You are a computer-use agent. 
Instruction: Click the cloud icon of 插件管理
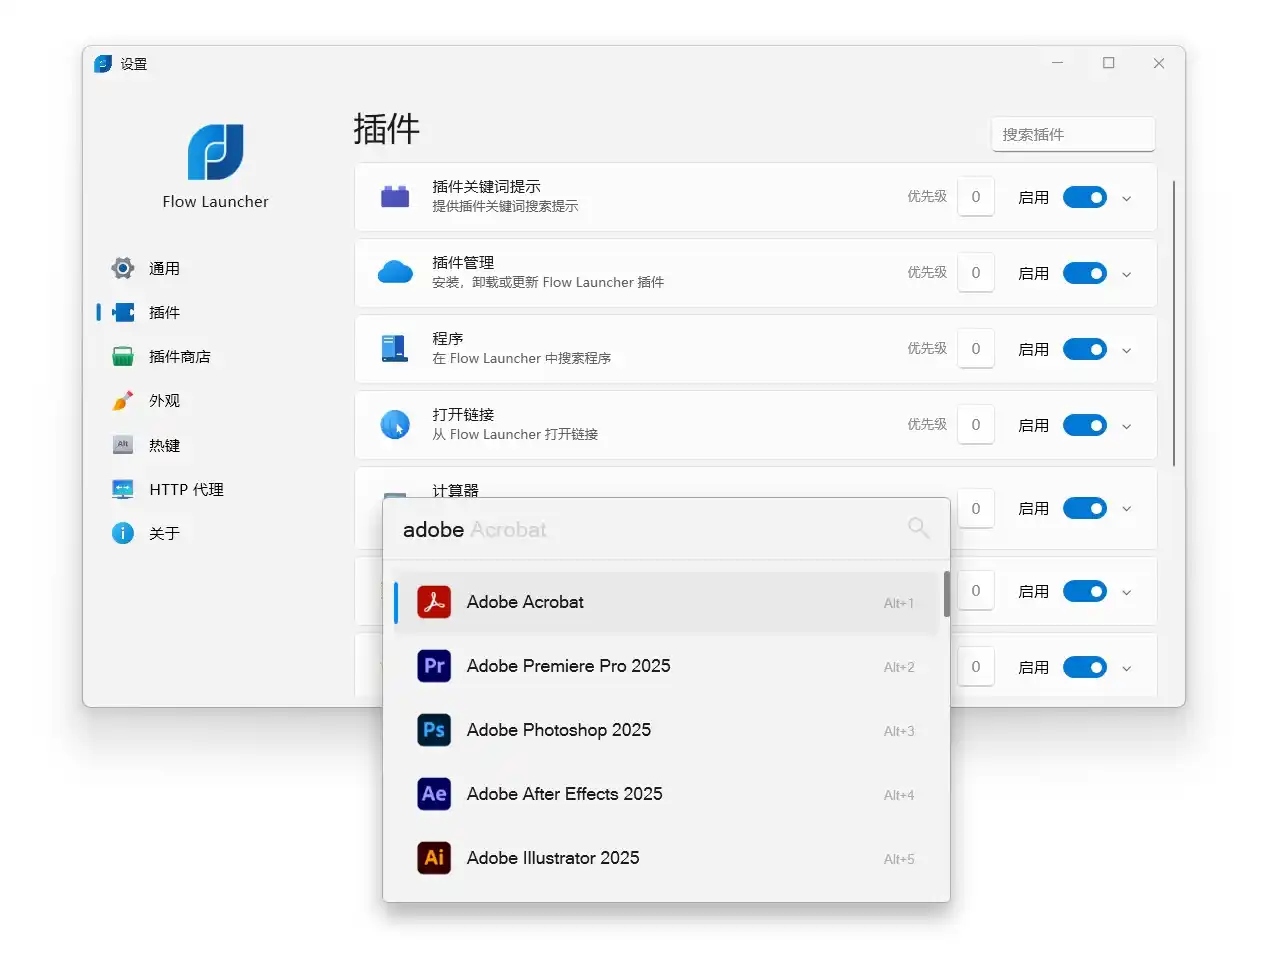(395, 272)
